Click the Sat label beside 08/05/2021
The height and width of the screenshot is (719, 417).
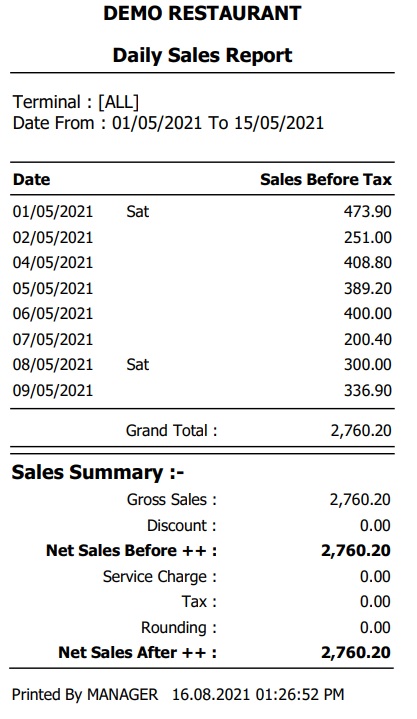(x=138, y=365)
